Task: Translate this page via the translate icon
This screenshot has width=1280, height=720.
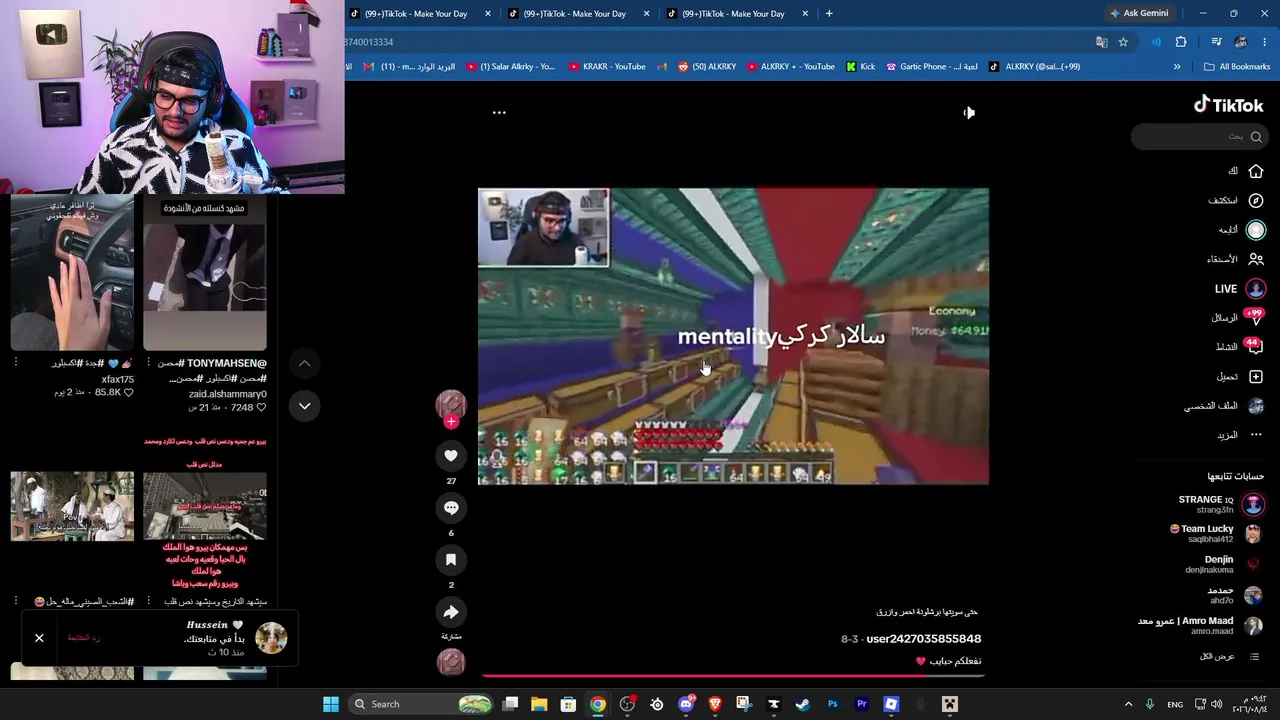Action: (x=1102, y=42)
